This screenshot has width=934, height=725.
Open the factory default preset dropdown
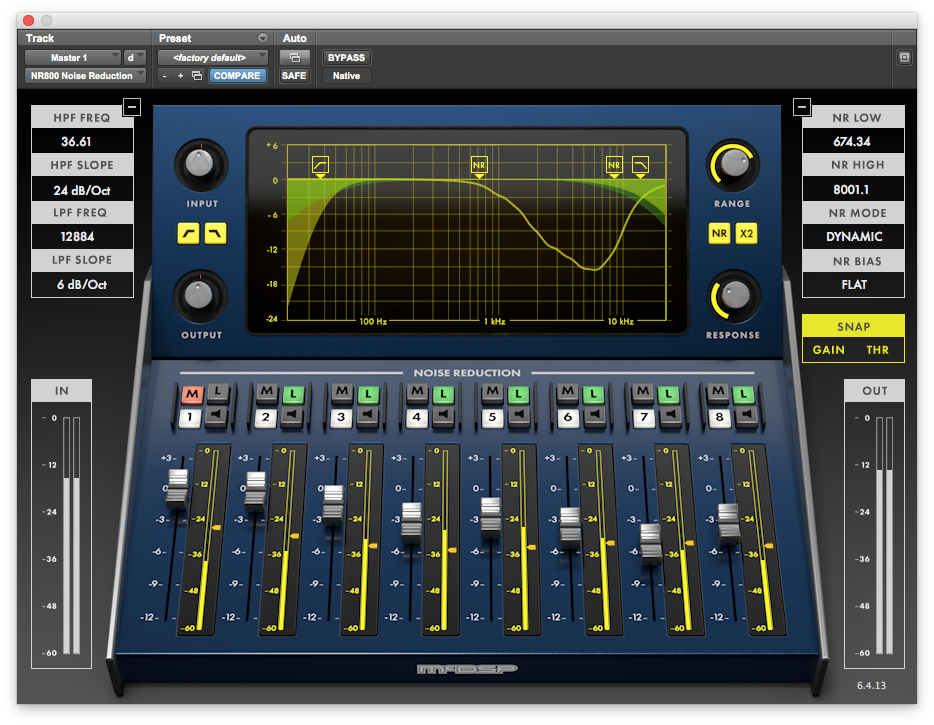(x=213, y=58)
